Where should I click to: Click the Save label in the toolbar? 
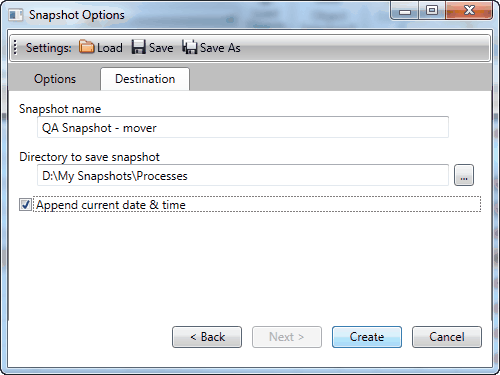pos(161,48)
